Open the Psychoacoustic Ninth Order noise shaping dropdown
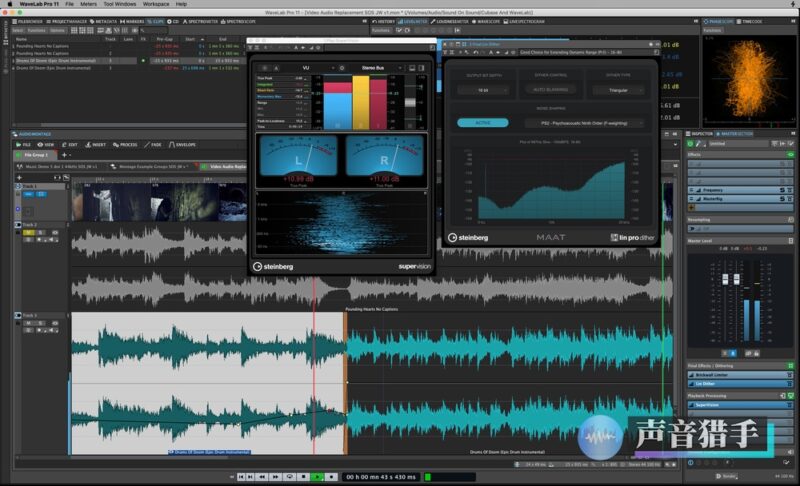 584,123
